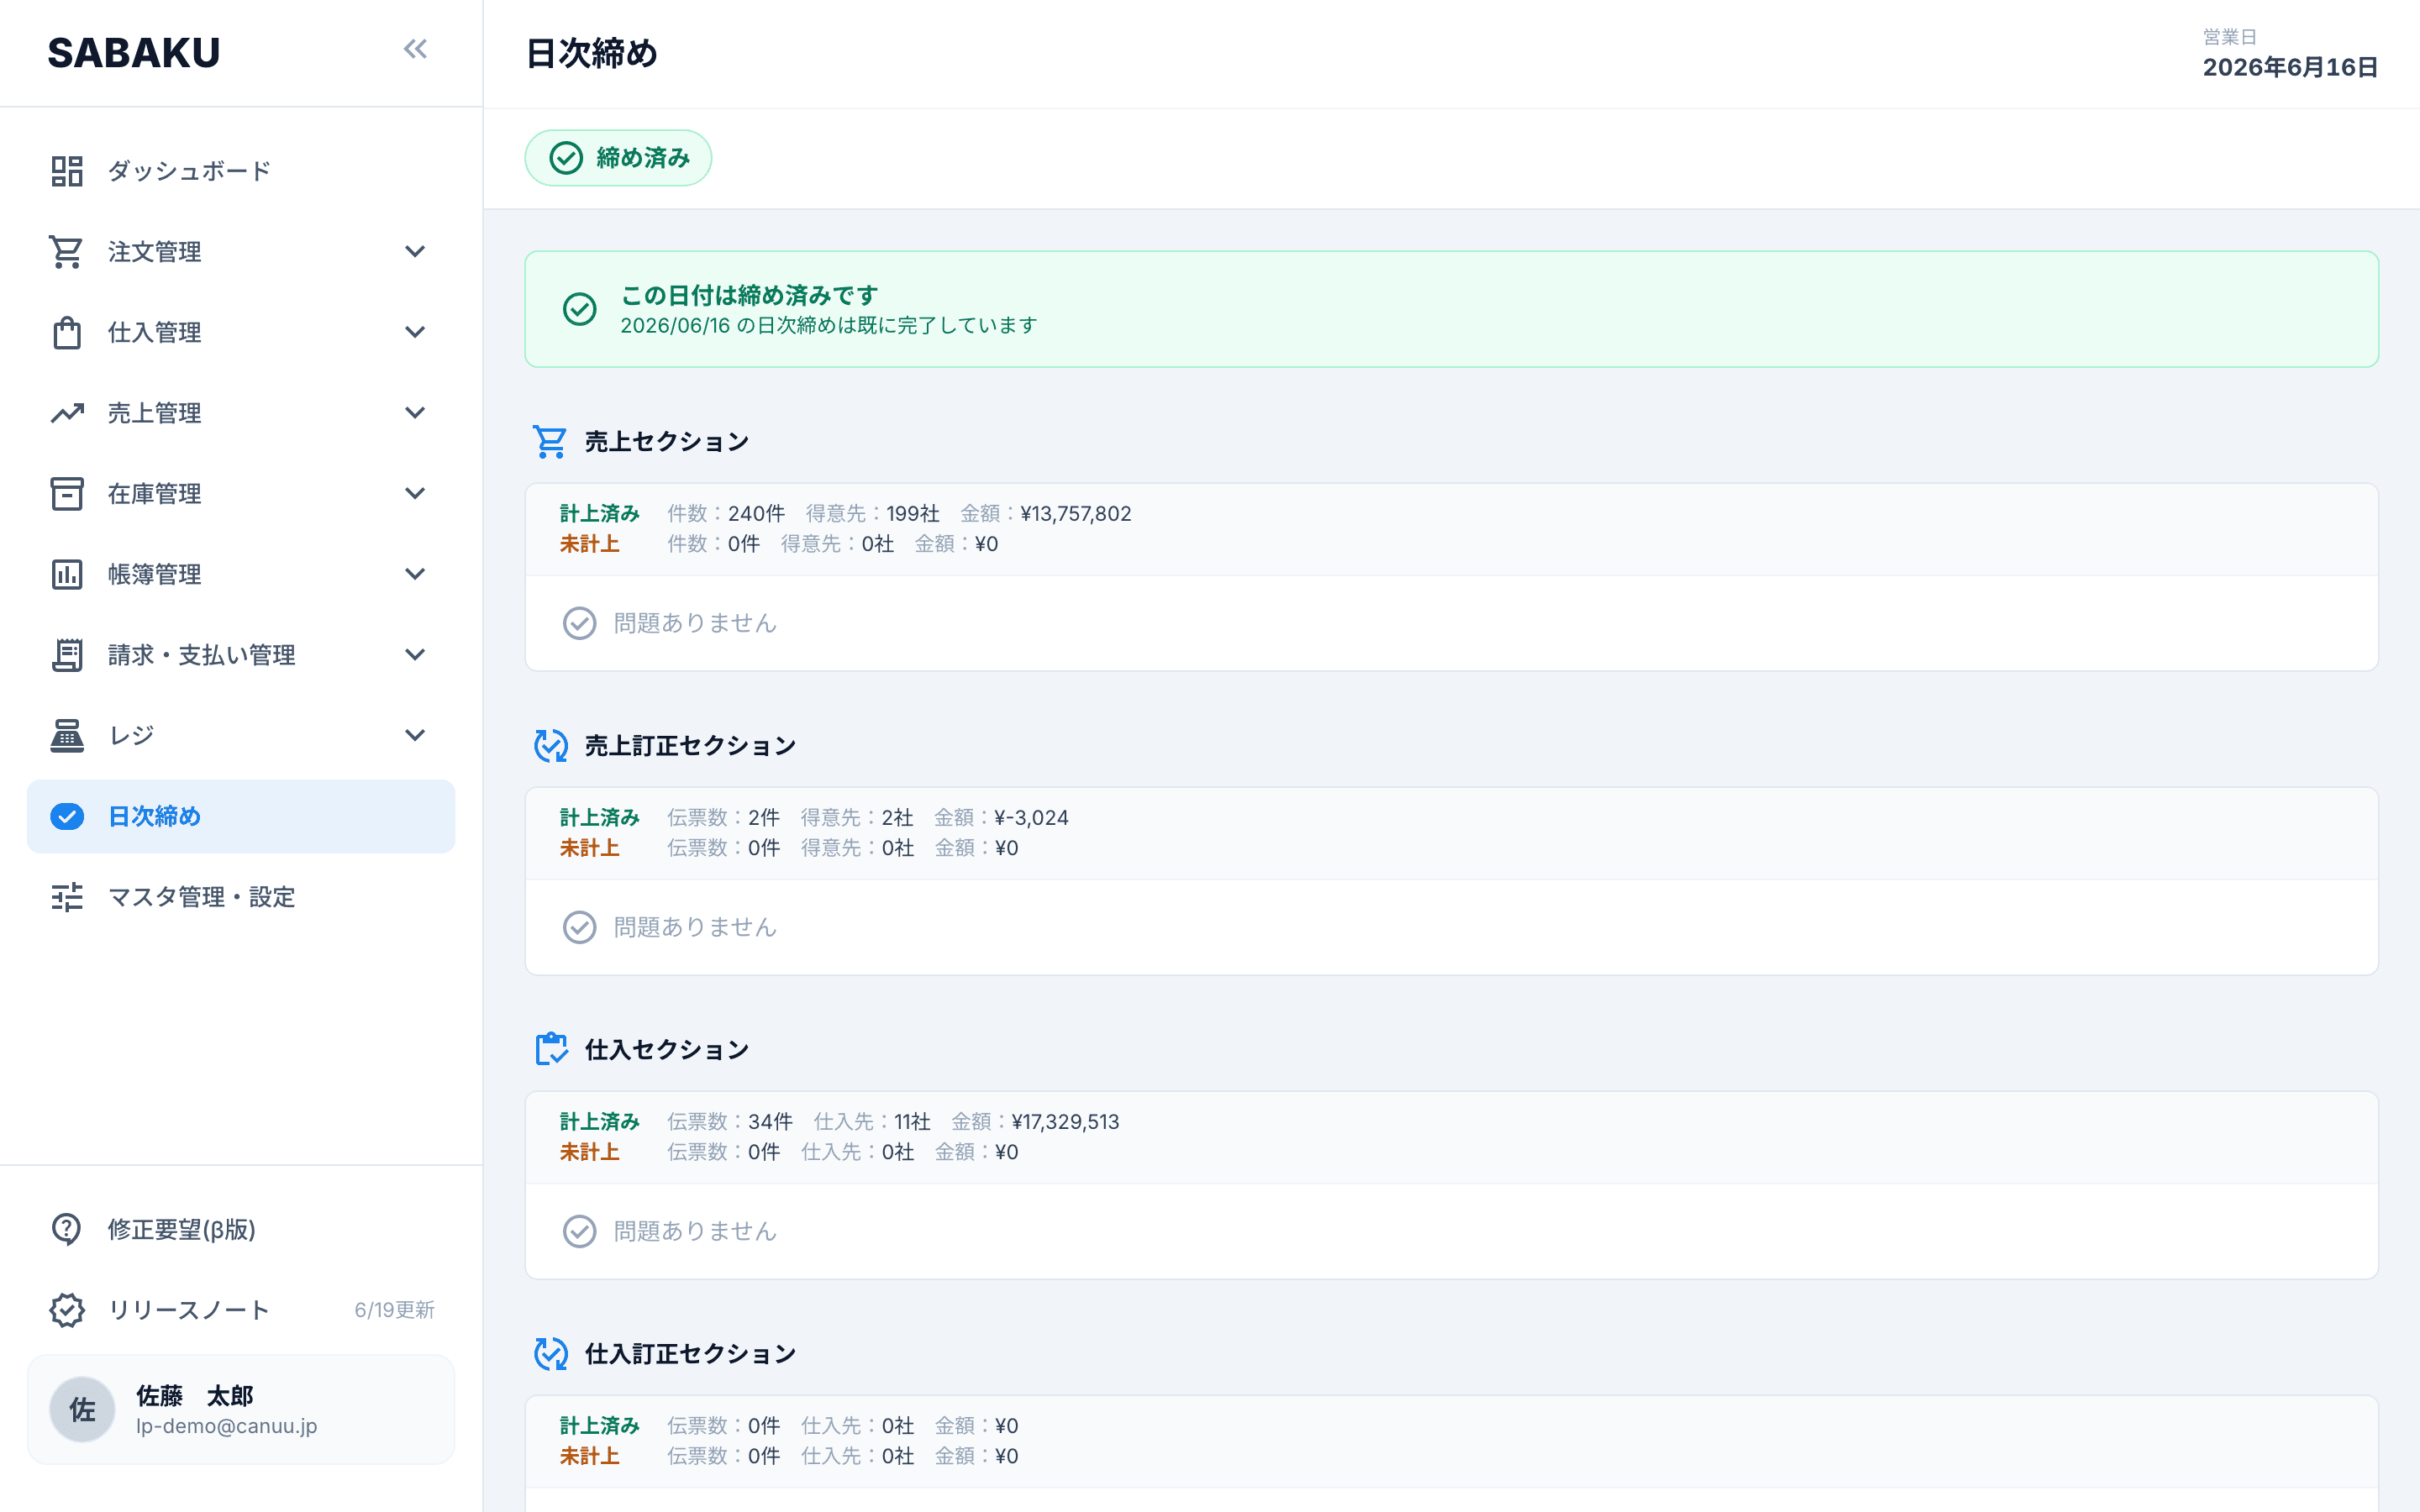2420x1512 pixels.
Task: Click the 佐 user avatar
Action: [x=82, y=1410]
